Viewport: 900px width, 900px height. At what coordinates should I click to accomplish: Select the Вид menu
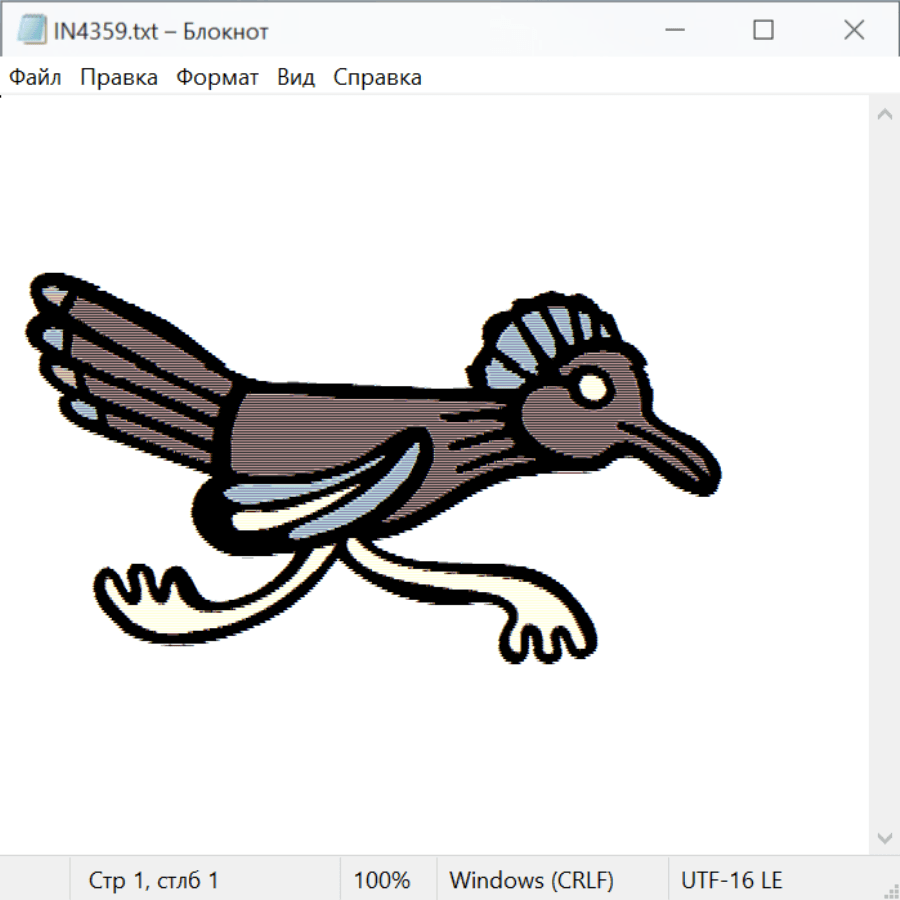point(295,78)
